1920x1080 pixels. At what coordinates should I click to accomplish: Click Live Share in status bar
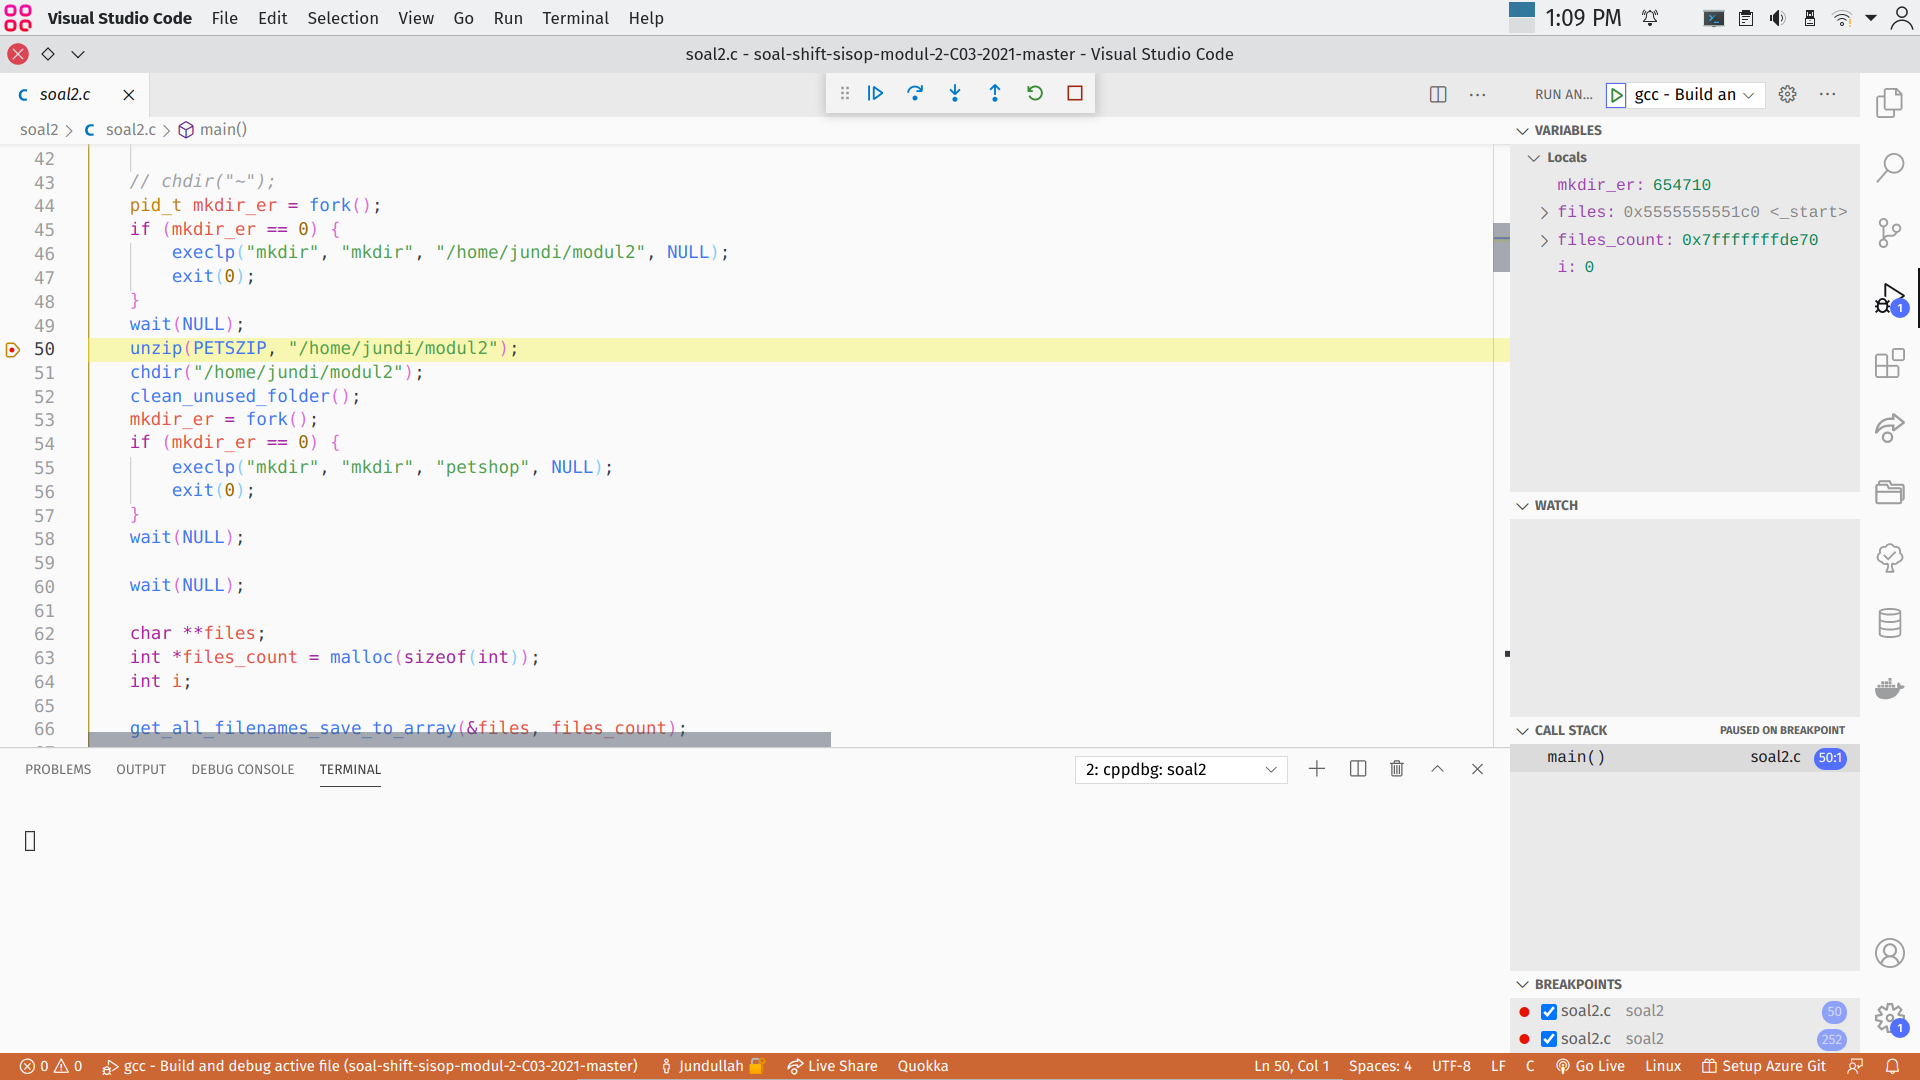832,1066
